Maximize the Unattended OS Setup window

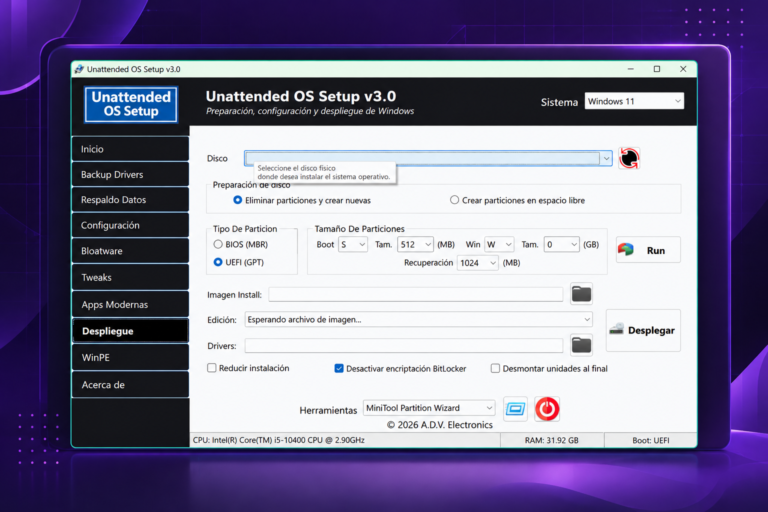pyautogui.click(x=657, y=69)
